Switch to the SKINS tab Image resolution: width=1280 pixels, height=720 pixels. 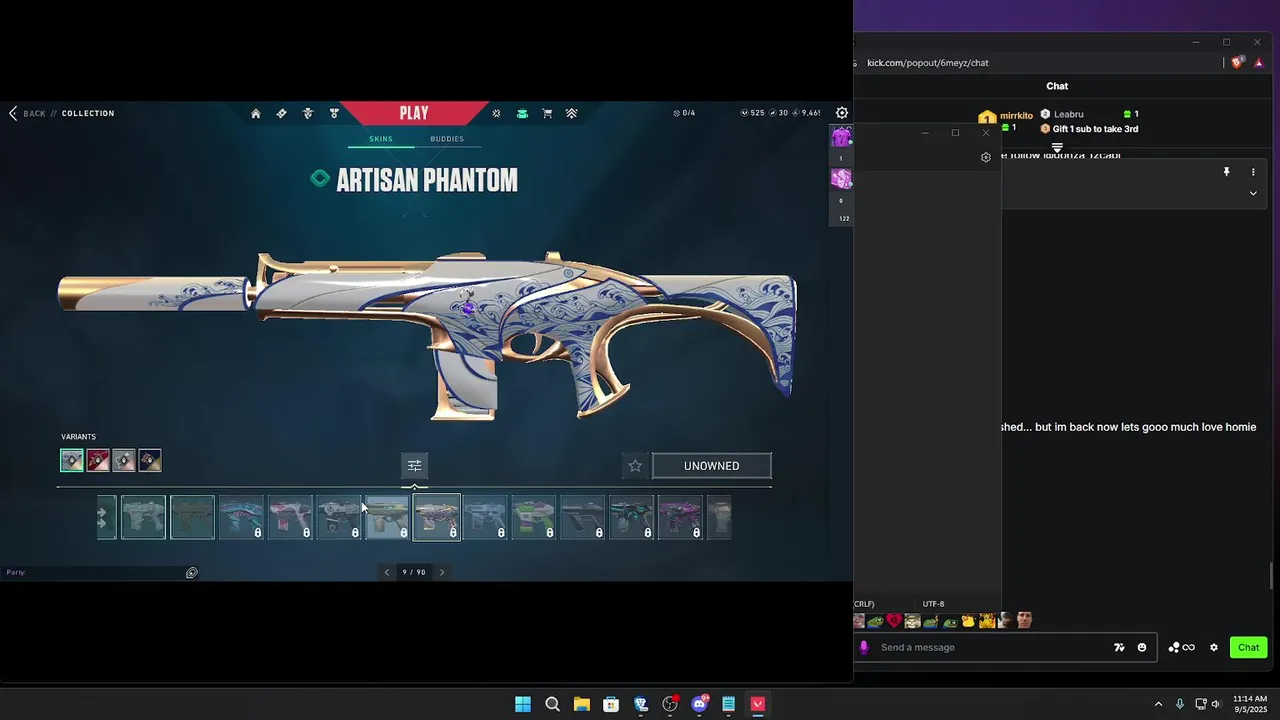[381, 139]
